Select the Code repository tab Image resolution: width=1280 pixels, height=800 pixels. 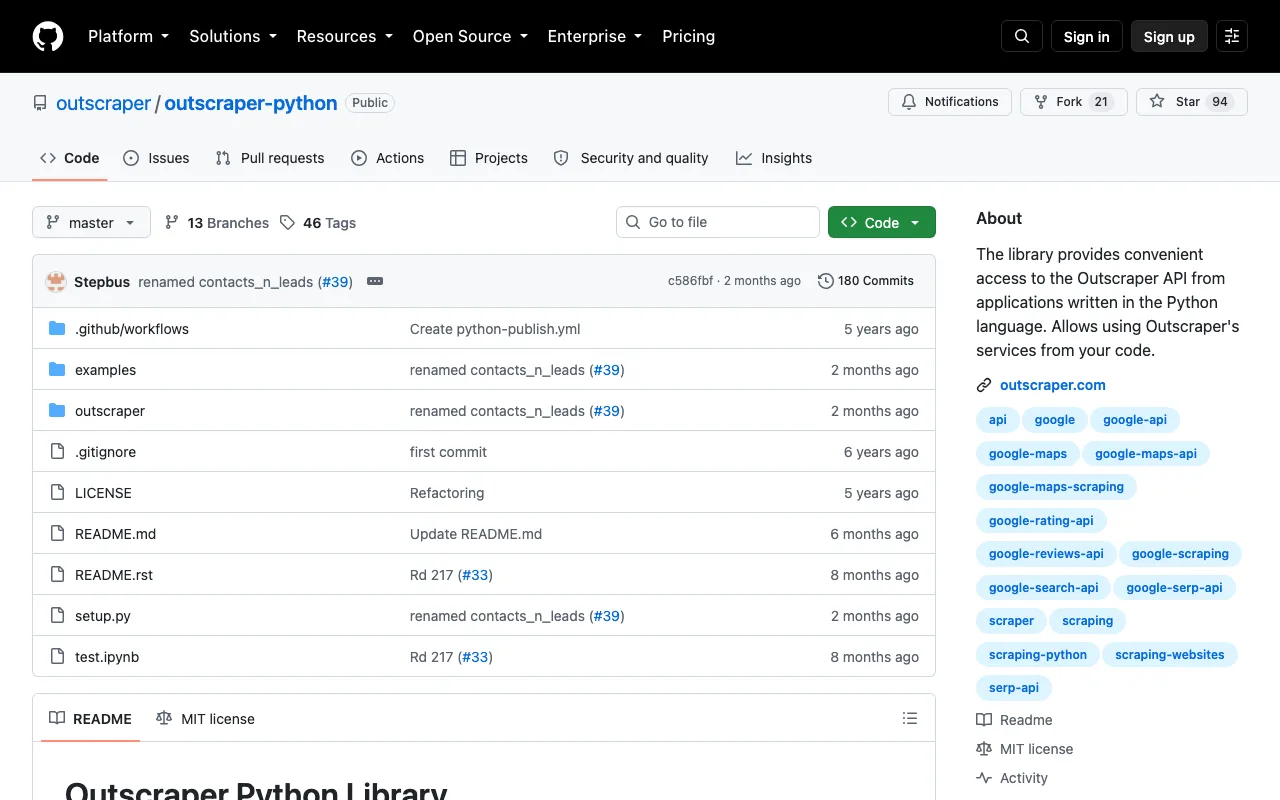pyautogui.click(x=70, y=158)
